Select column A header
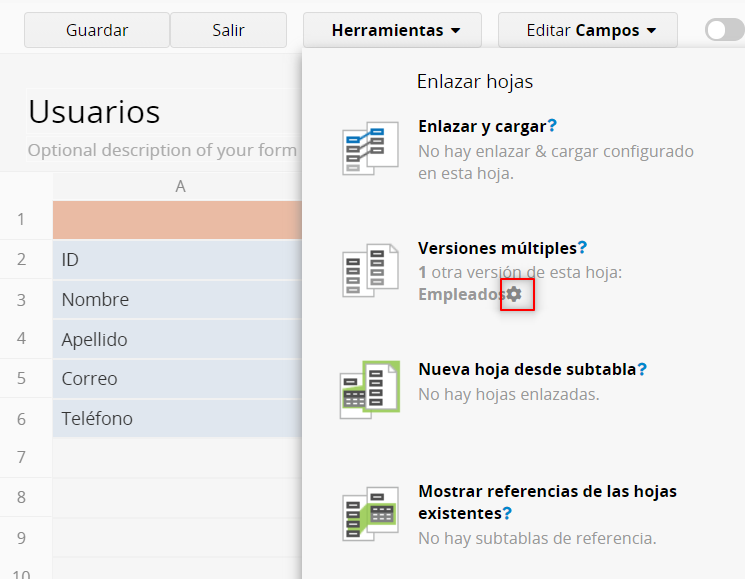Viewport: 745px width, 579px height. click(180, 186)
